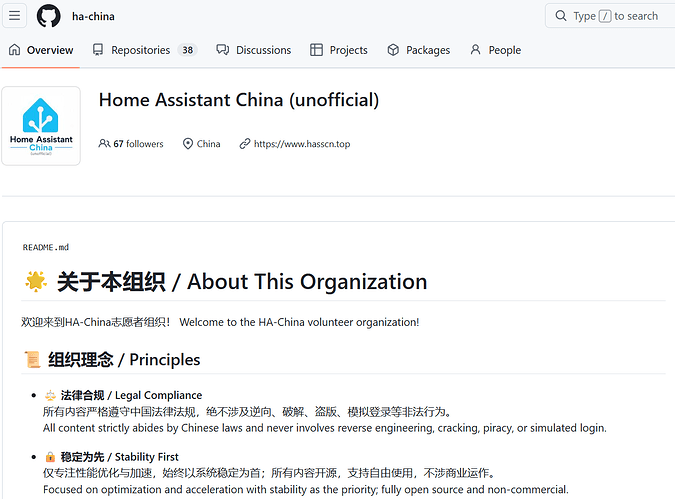Switch to the Repositories tab
The image size is (675, 499).
click(145, 50)
